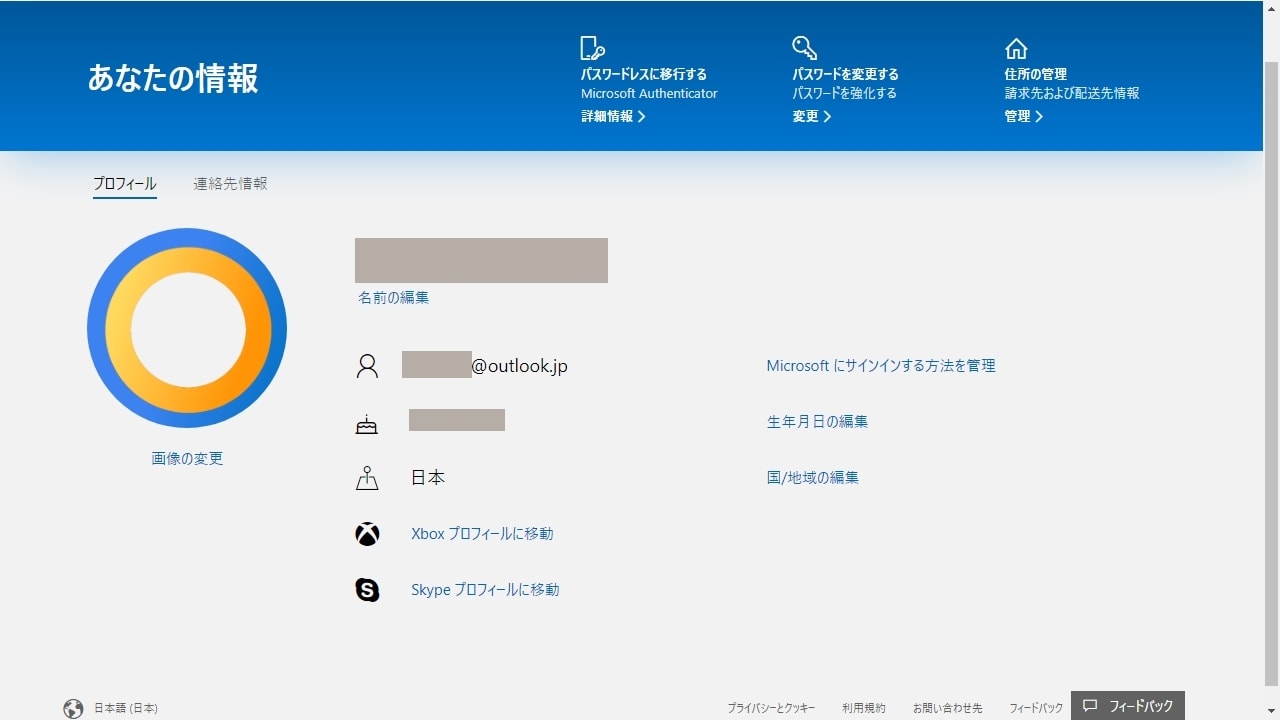This screenshot has width=1280, height=720.
Task: Click the globe language icon in footer
Action: tap(73, 708)
